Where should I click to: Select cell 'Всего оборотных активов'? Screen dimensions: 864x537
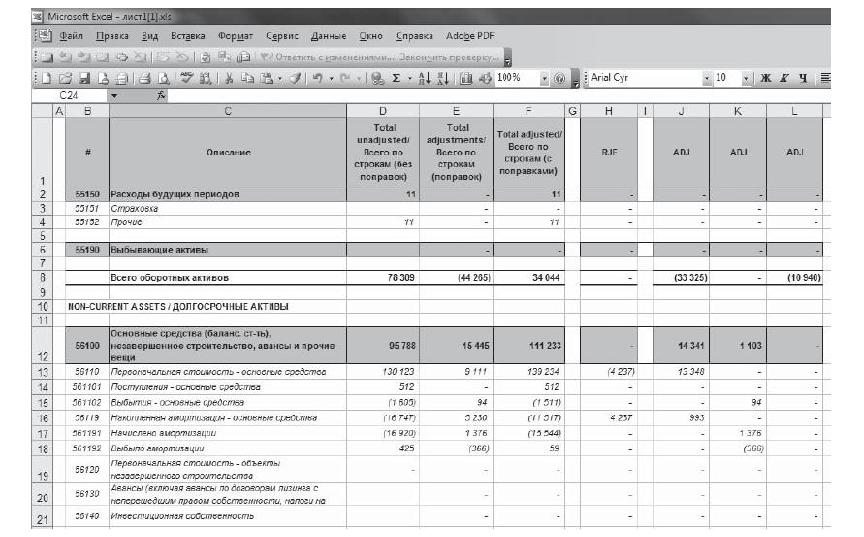pos(228,278)
